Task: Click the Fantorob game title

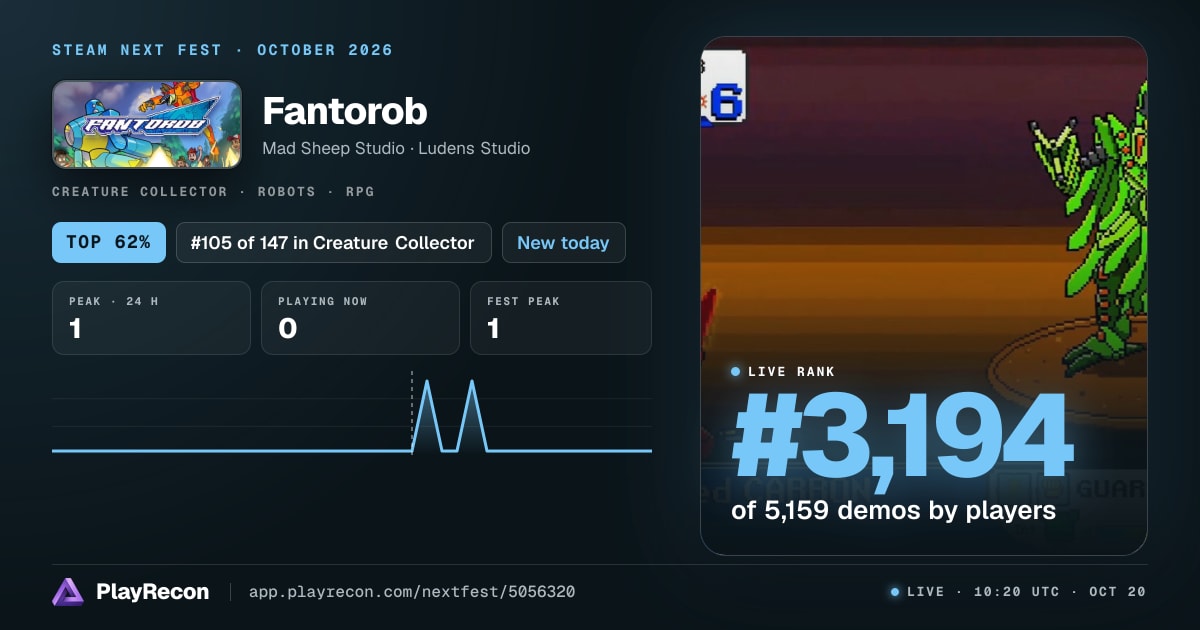Action: (344, 111)
